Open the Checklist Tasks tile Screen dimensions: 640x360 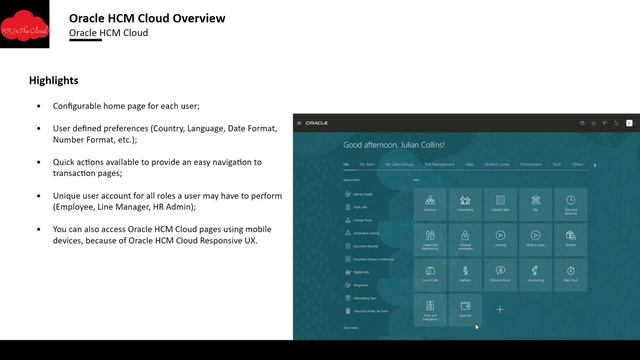[500, 204]
